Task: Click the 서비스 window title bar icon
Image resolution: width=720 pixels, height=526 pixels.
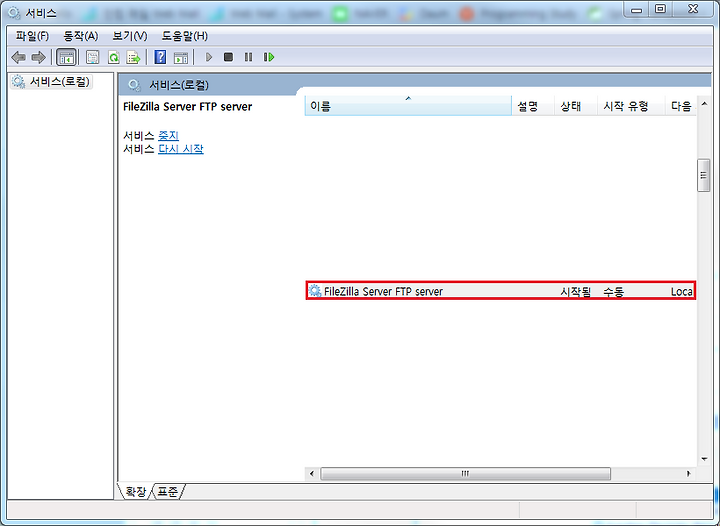Action: coord(14,13)
